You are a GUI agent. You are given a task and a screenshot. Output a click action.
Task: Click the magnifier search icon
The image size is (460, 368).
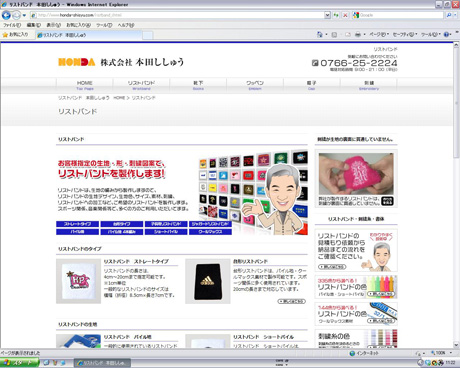(449, 15)
